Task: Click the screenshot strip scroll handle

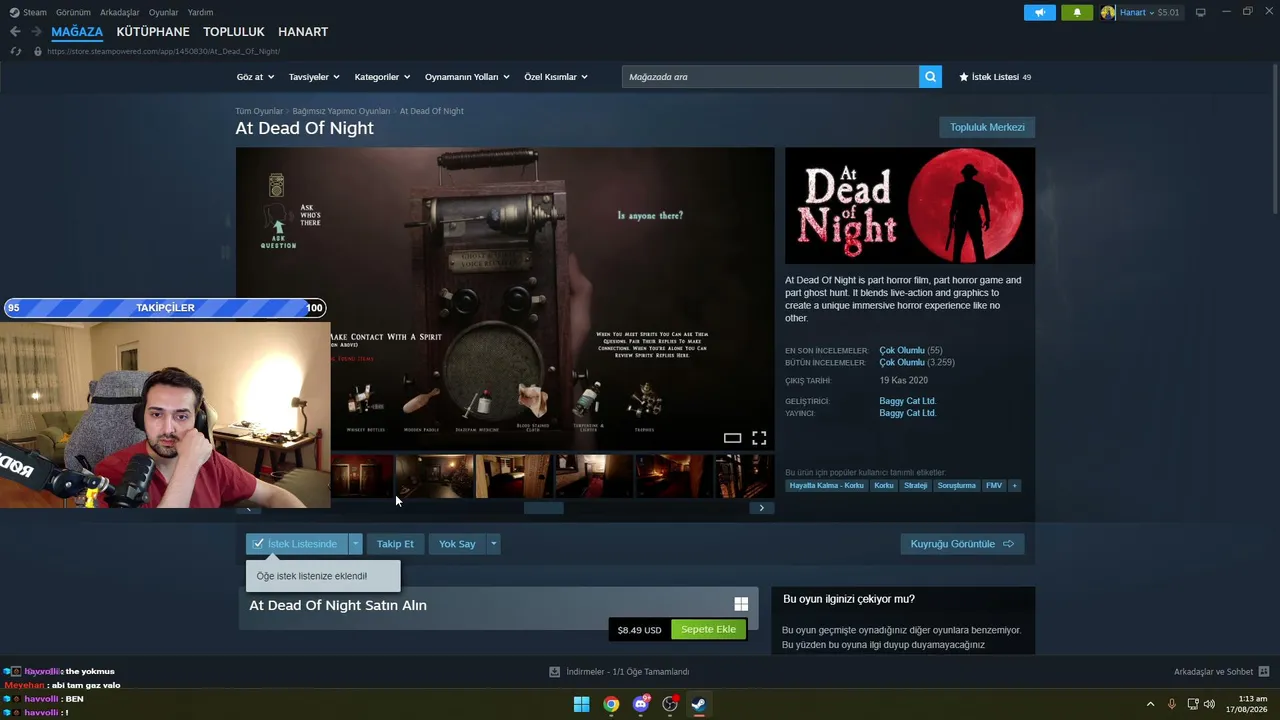Action: [544, 508]
